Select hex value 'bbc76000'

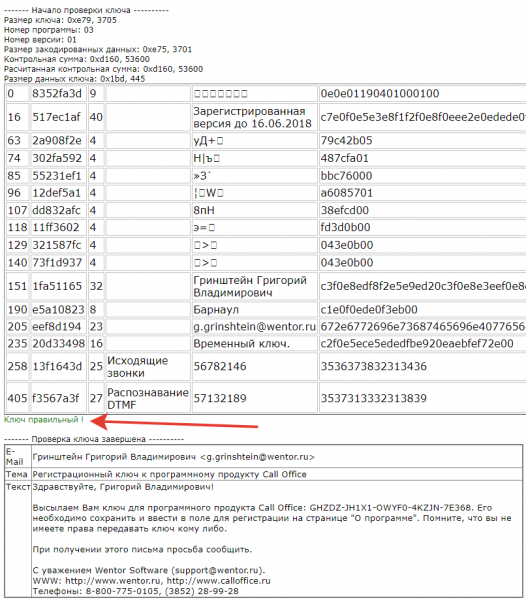click(346, 176)
